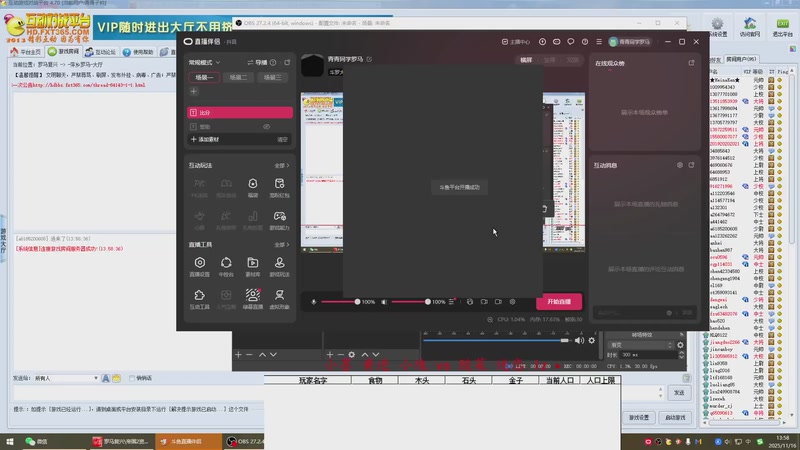Mute the microphone in the control bar

314,302
